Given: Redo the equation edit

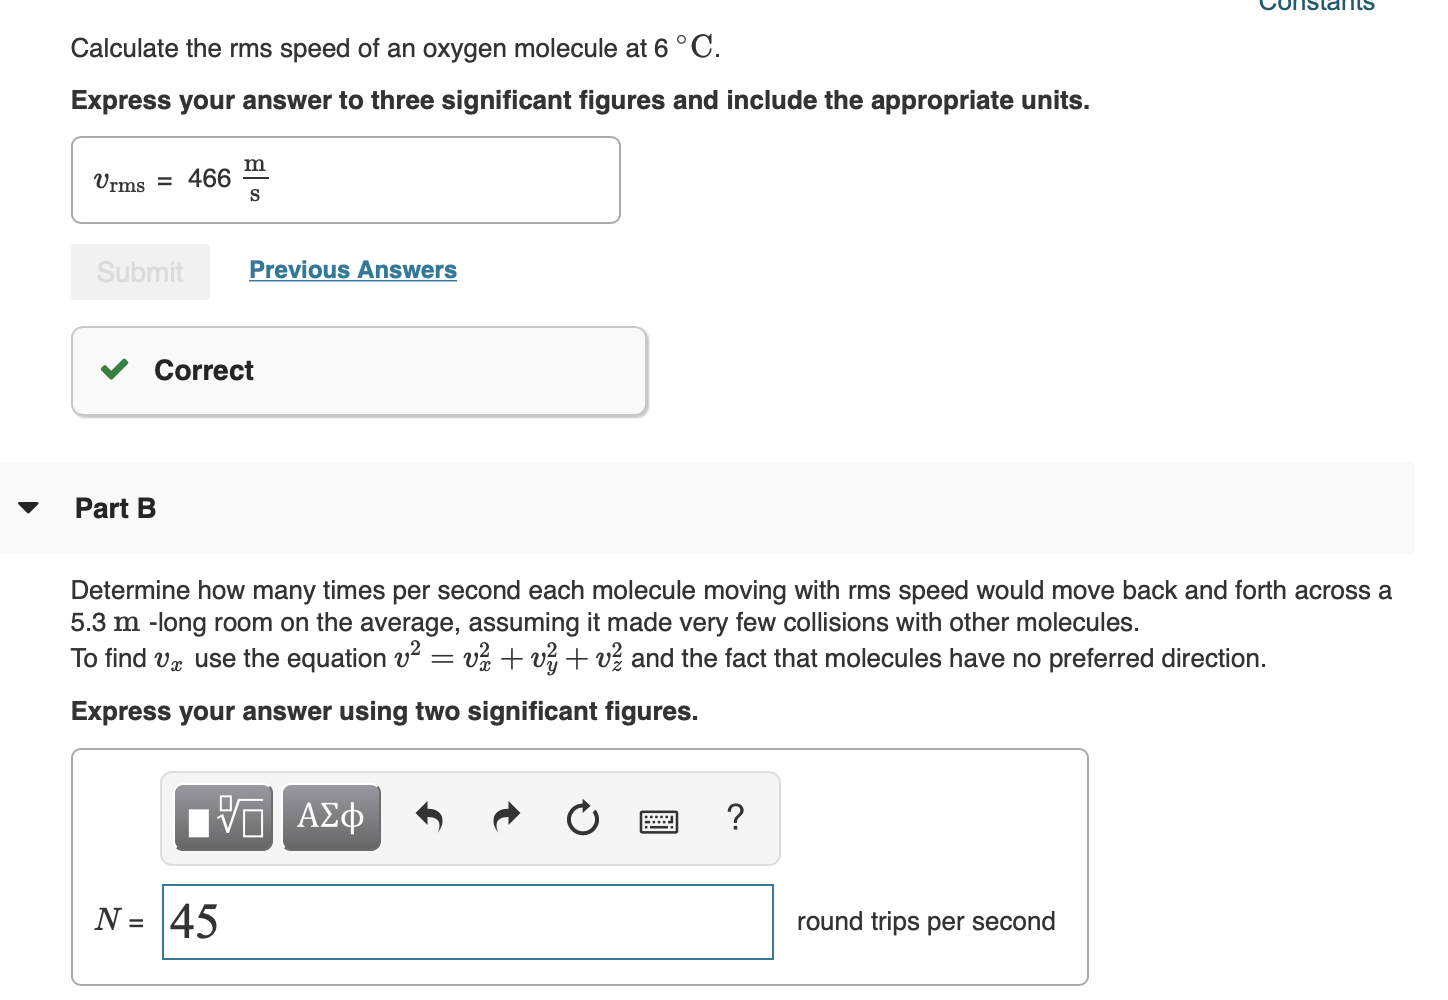Looking at the screenshot, I should [x=506, y=817].
